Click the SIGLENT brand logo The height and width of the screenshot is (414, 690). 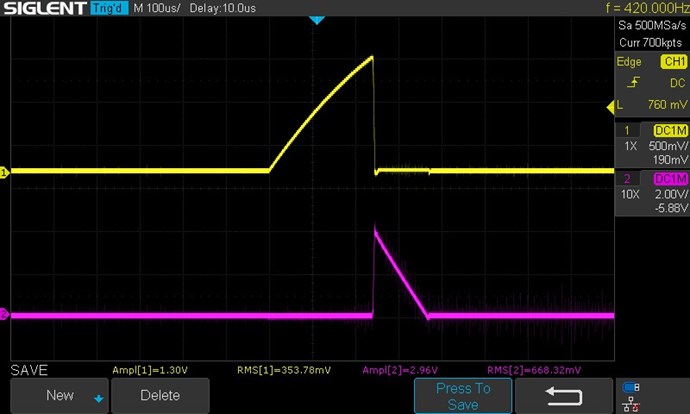coord(45,8)
